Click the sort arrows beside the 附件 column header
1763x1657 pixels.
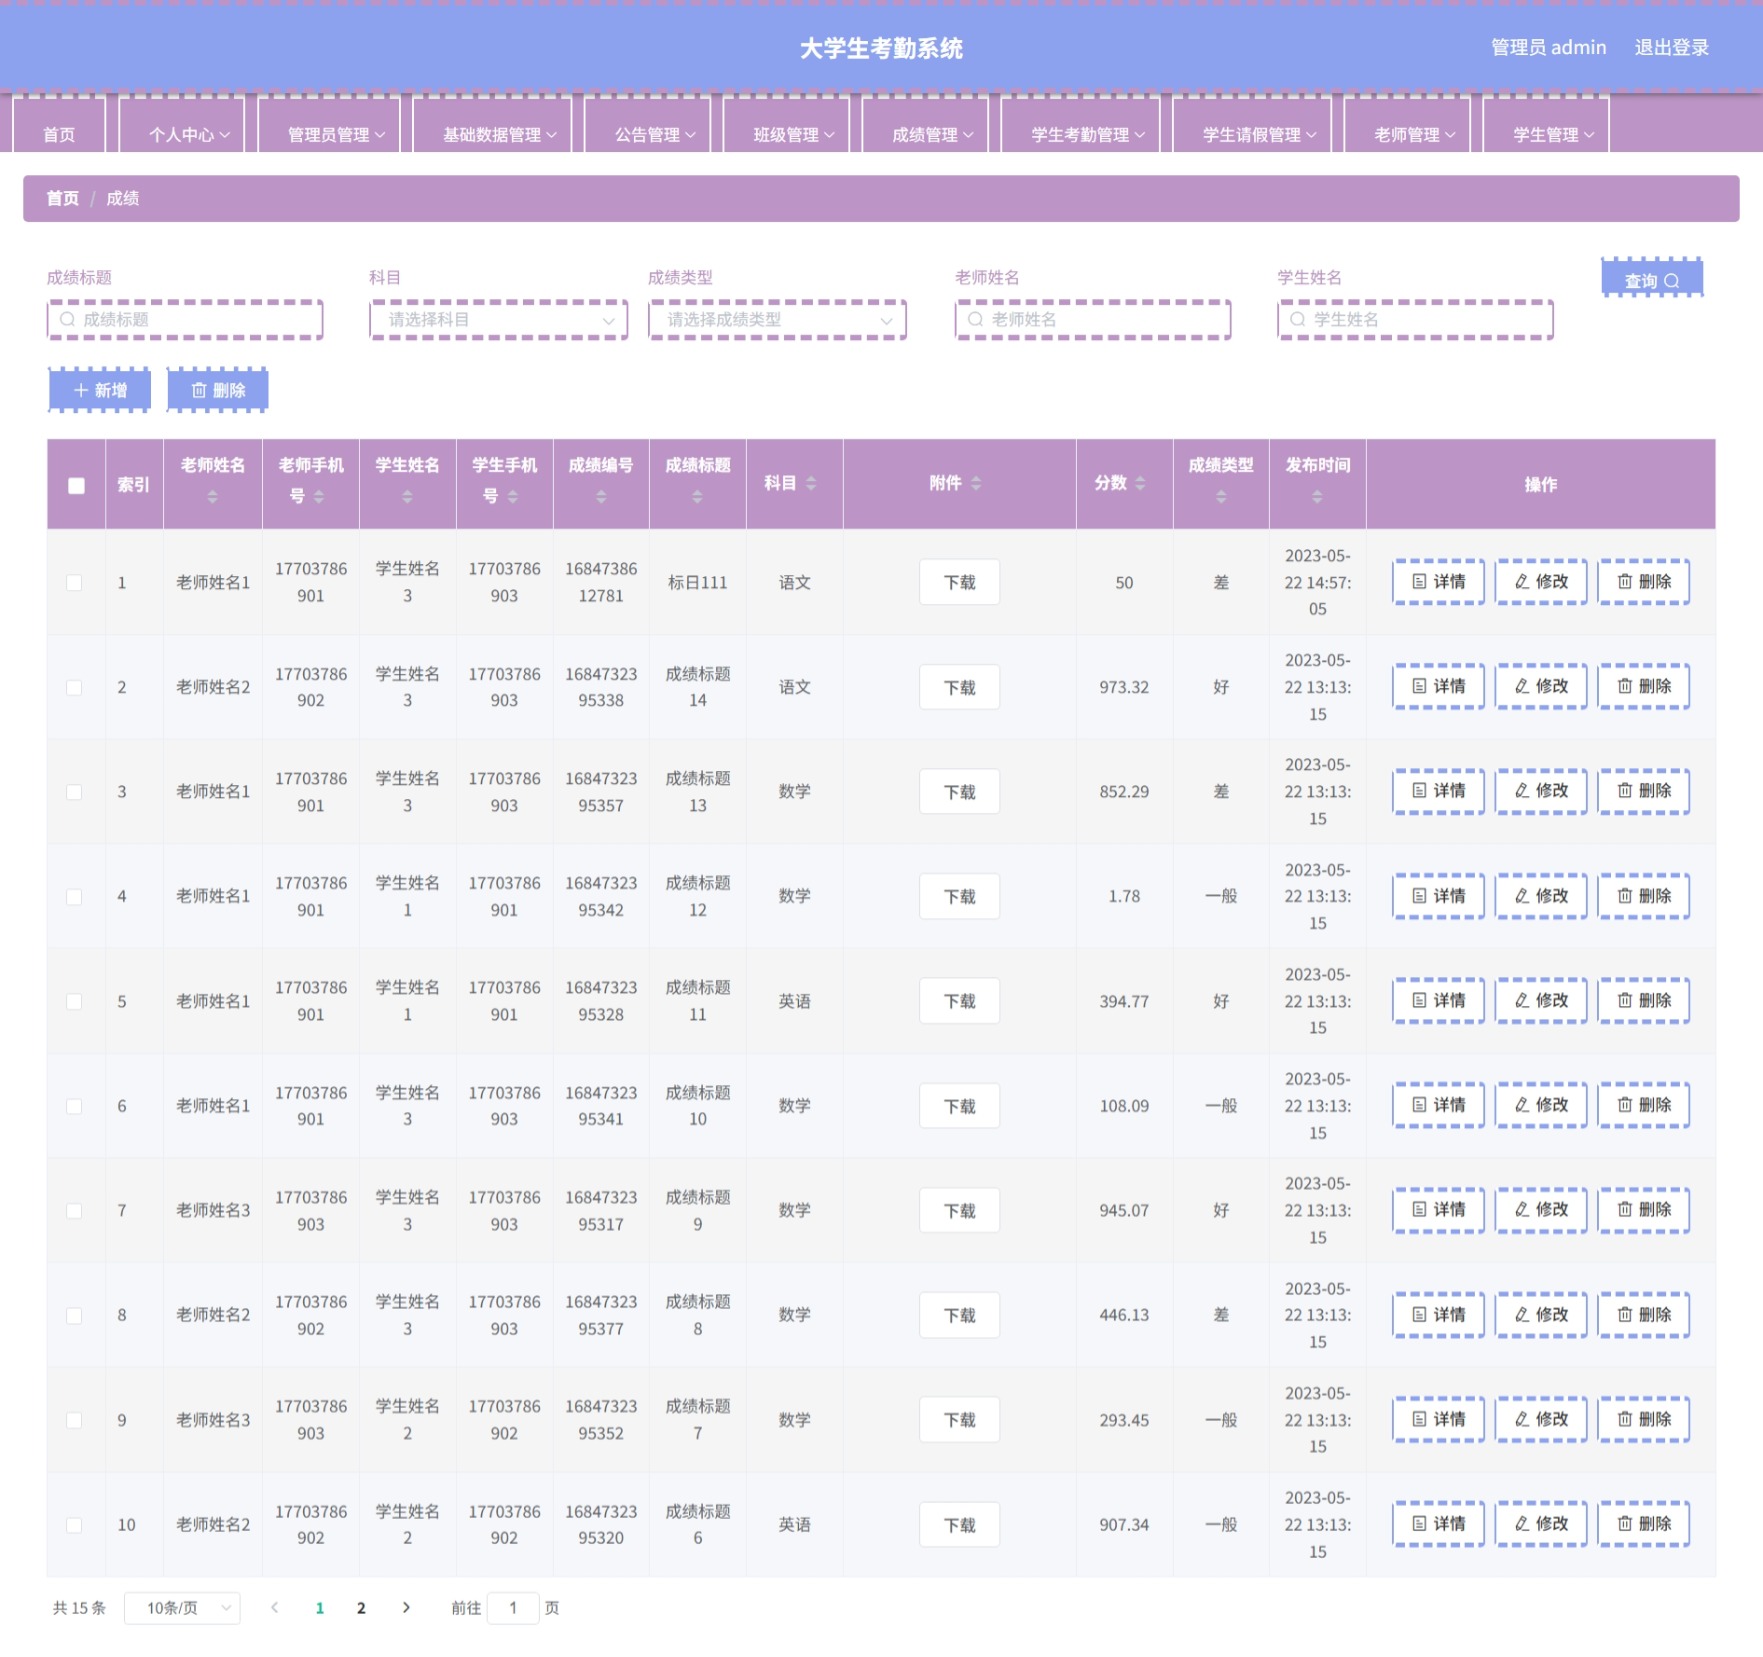[x=976, y=483]
